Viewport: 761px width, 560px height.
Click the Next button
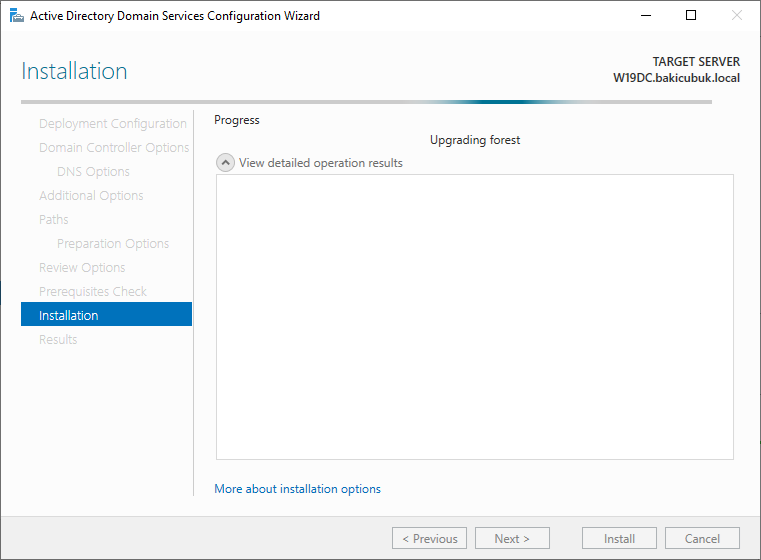[513, 538]
